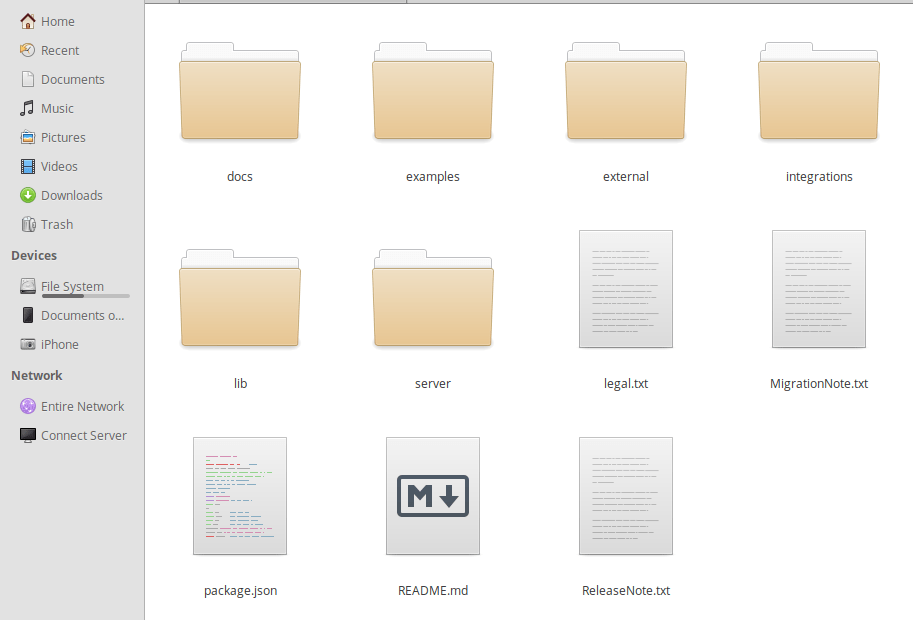Click the 'ReleaseNote.txt' name label

(x=626, y=590)
